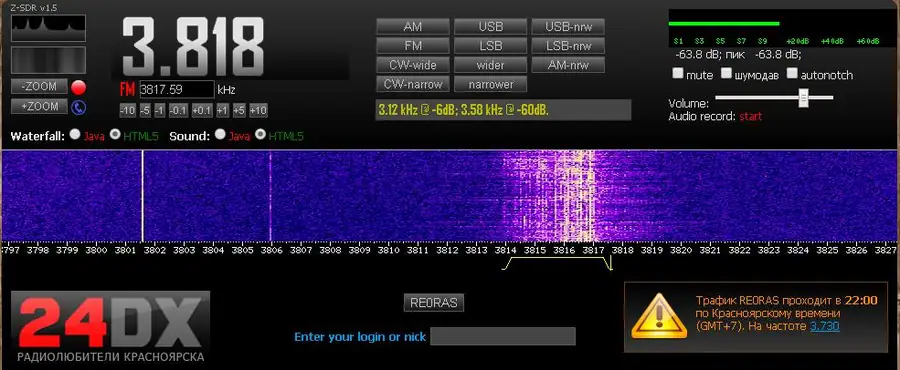
Task: Select USB-nrw mode
Action: click(x=568, y=26)
